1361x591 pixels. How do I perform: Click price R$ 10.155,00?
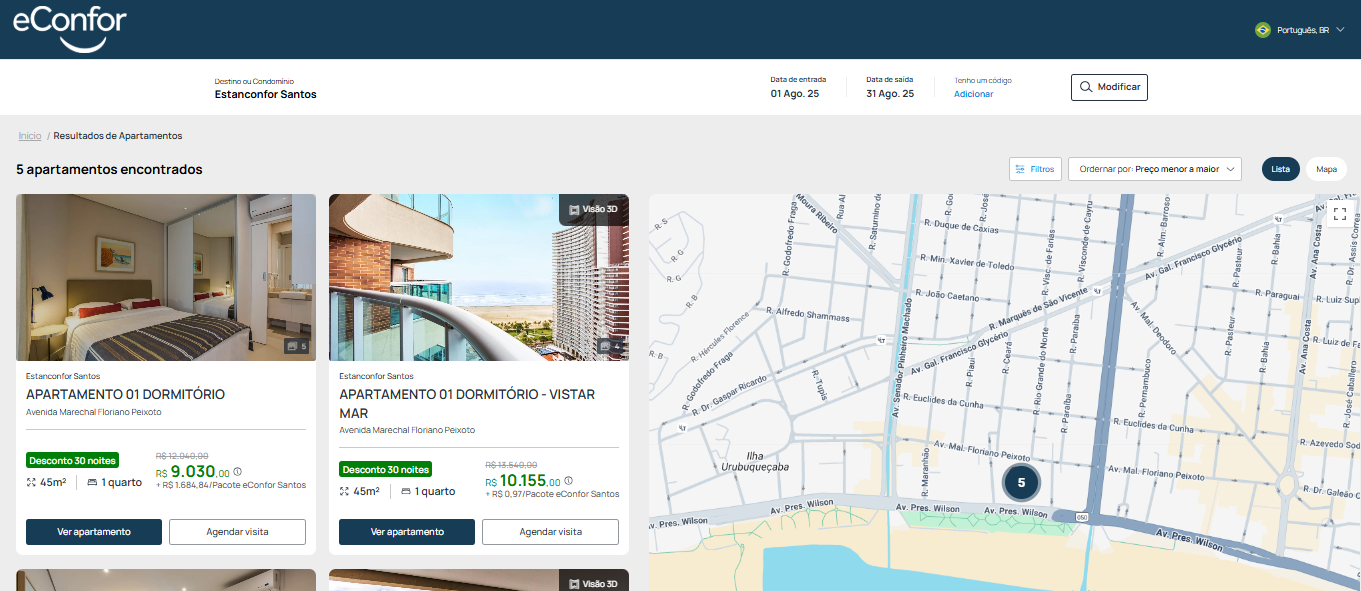pyautogui.click(x=523, y=481)
